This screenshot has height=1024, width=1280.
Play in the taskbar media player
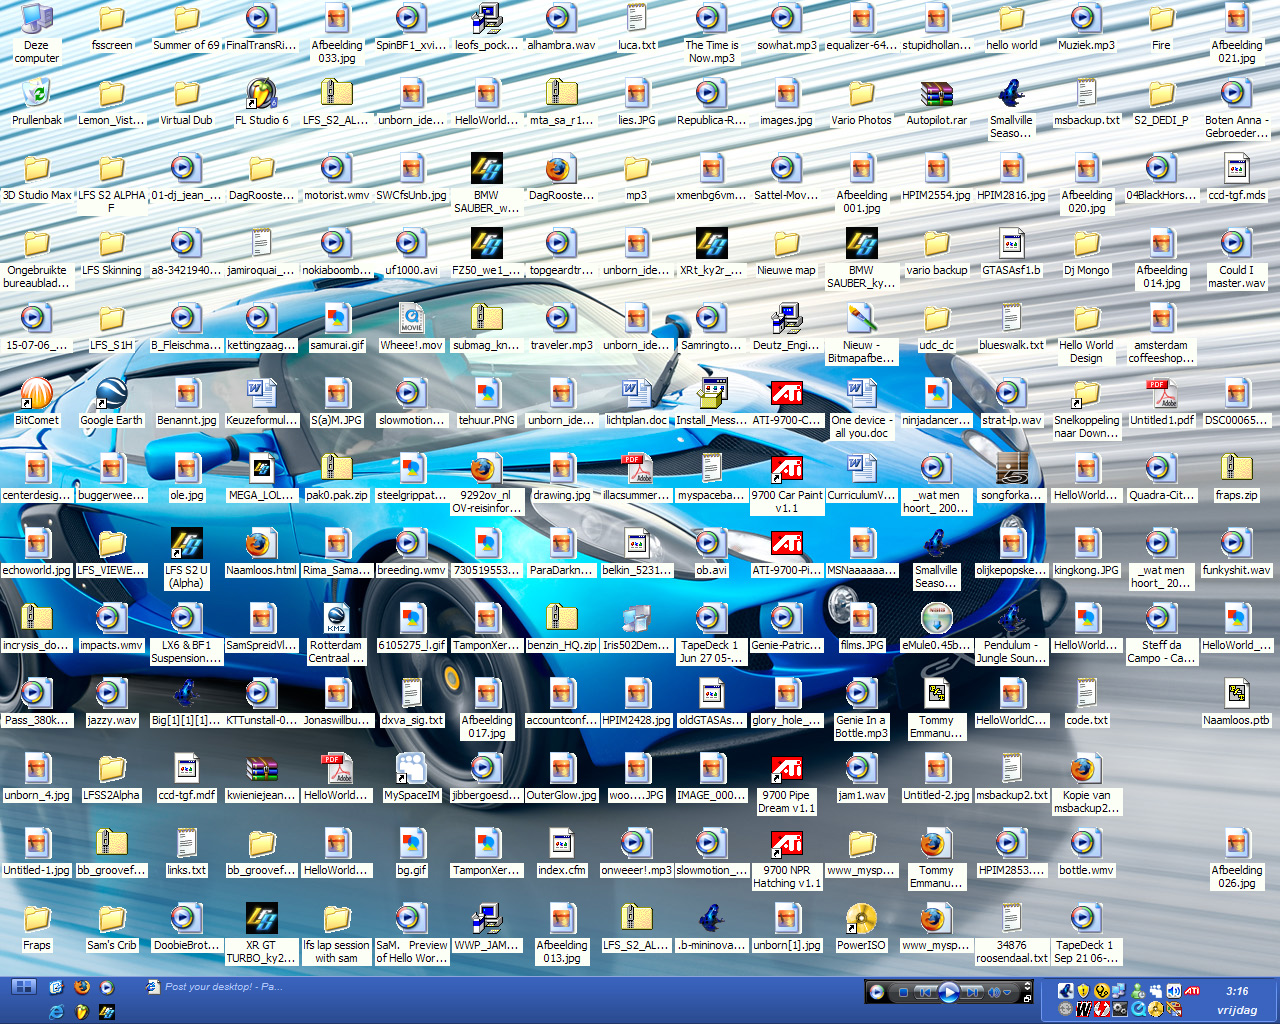(x=948, y=992)
